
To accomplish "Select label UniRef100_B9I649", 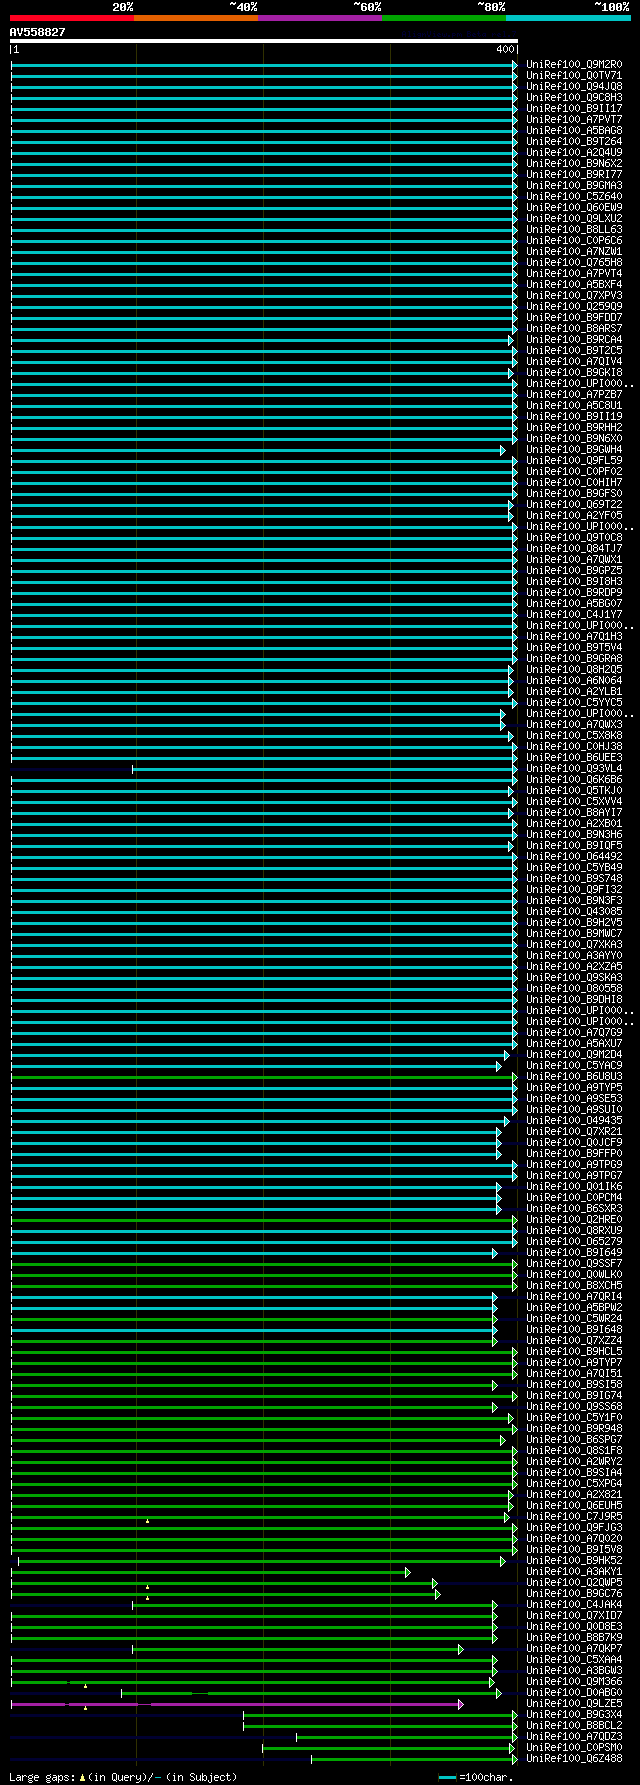I will coord(574,1252).
